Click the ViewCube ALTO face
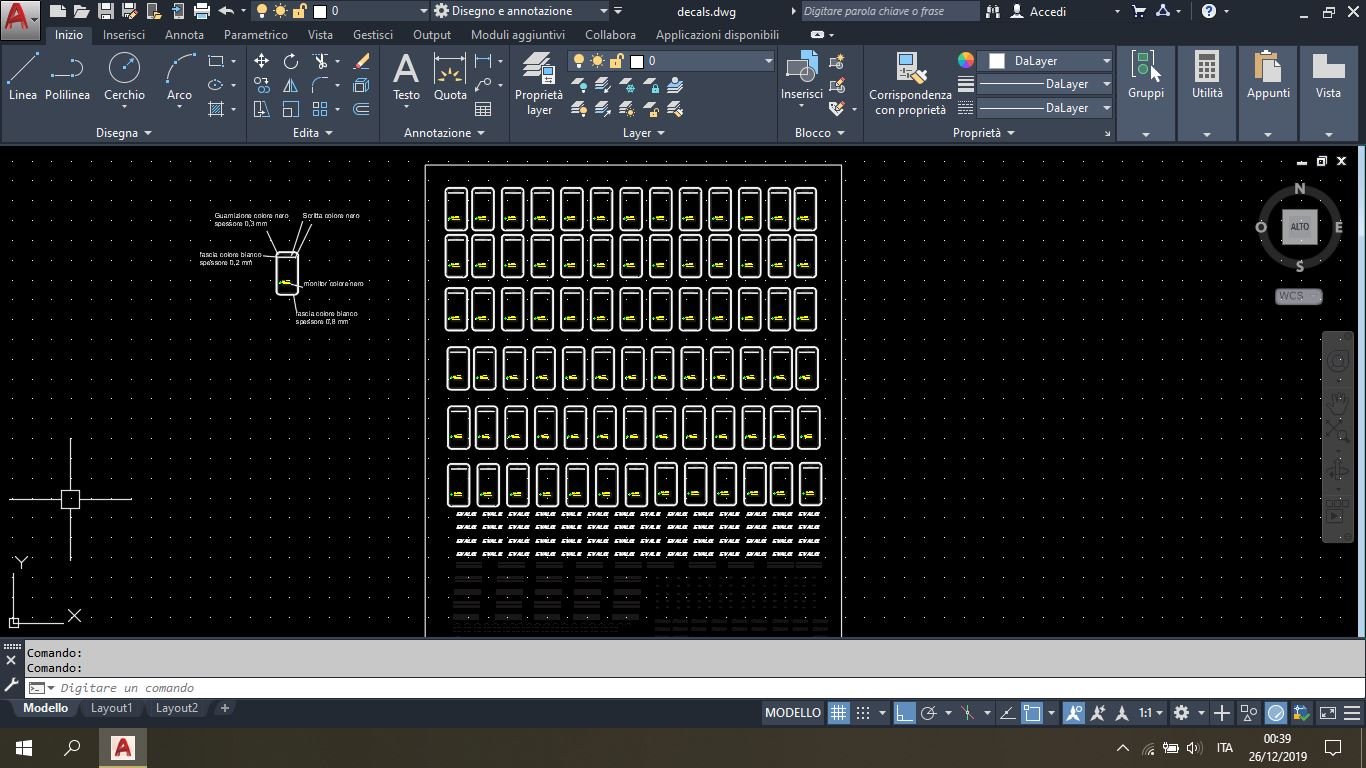 1299,227
